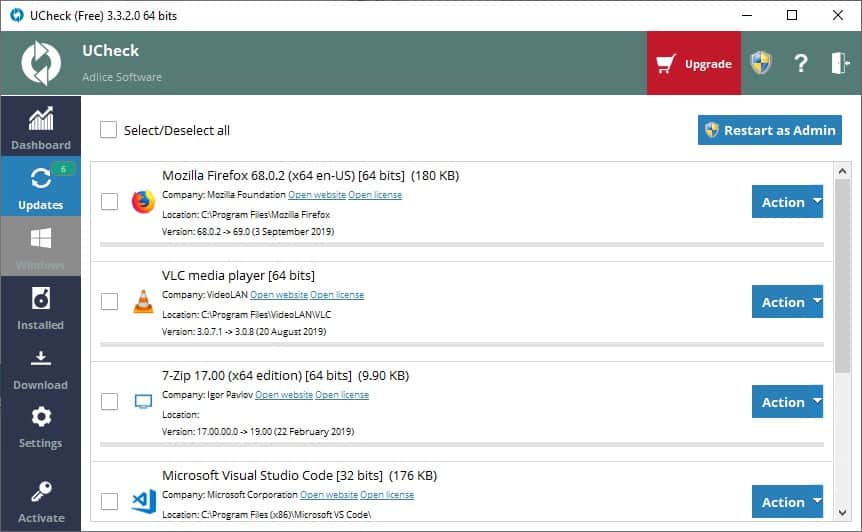Open the Installed tab in sidebar

41,307
